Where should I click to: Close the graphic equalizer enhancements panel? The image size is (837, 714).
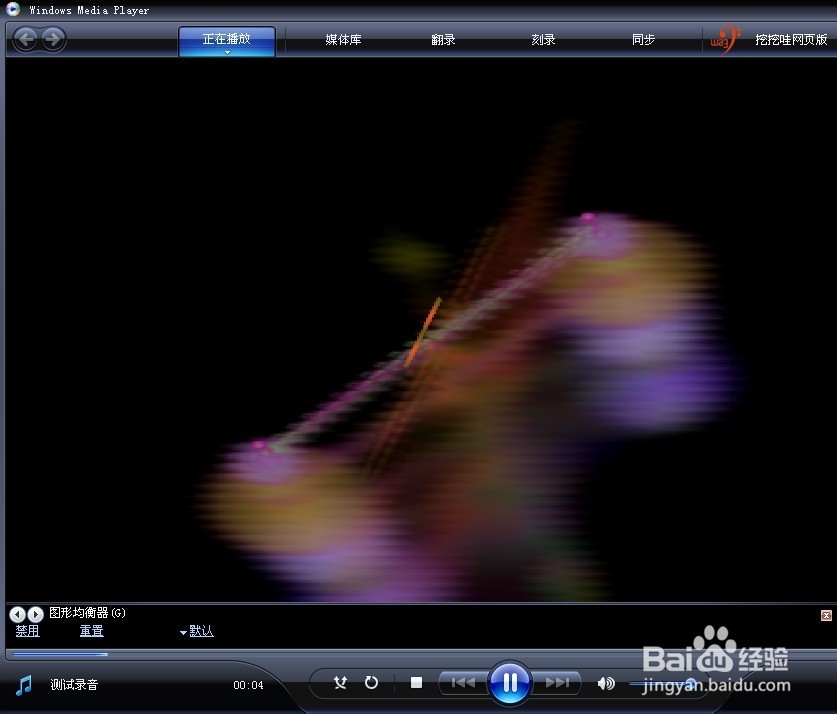(826, 615)
